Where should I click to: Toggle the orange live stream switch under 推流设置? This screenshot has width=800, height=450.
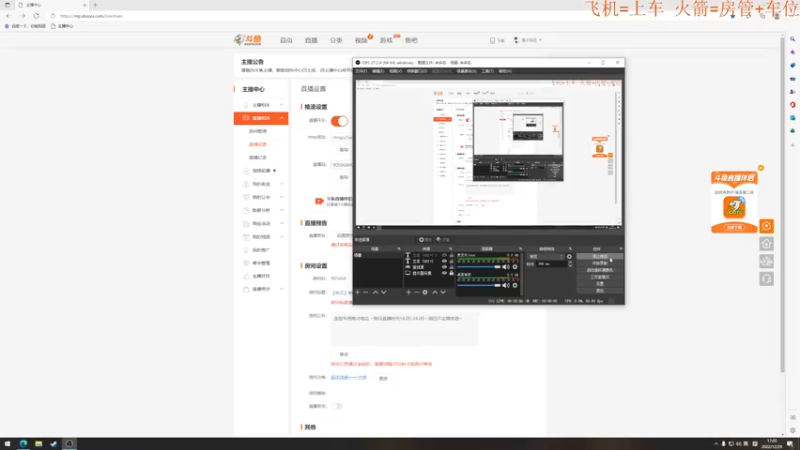339,121
